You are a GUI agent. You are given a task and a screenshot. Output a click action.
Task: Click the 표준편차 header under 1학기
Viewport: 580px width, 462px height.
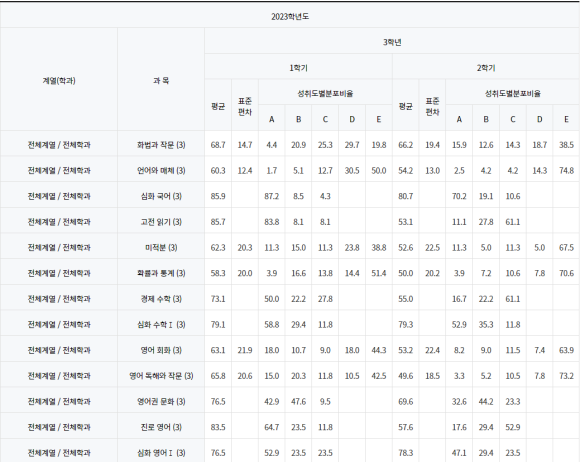point(245,106)
